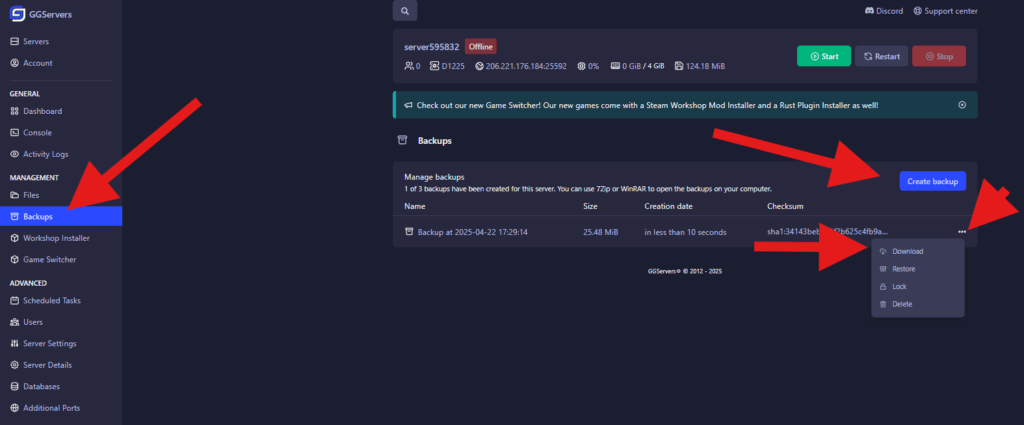Open the Support center link
Image resolution: width=1024 pixels, height=425 pixels.
[945, 11]
